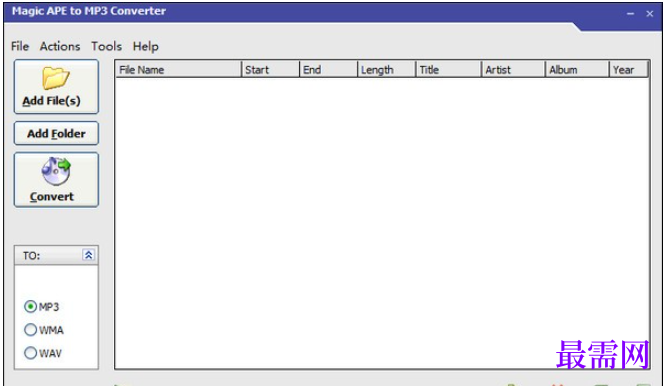Collapse the TO: panel with the chevron

pyautogui.click(x=88, y=255)
